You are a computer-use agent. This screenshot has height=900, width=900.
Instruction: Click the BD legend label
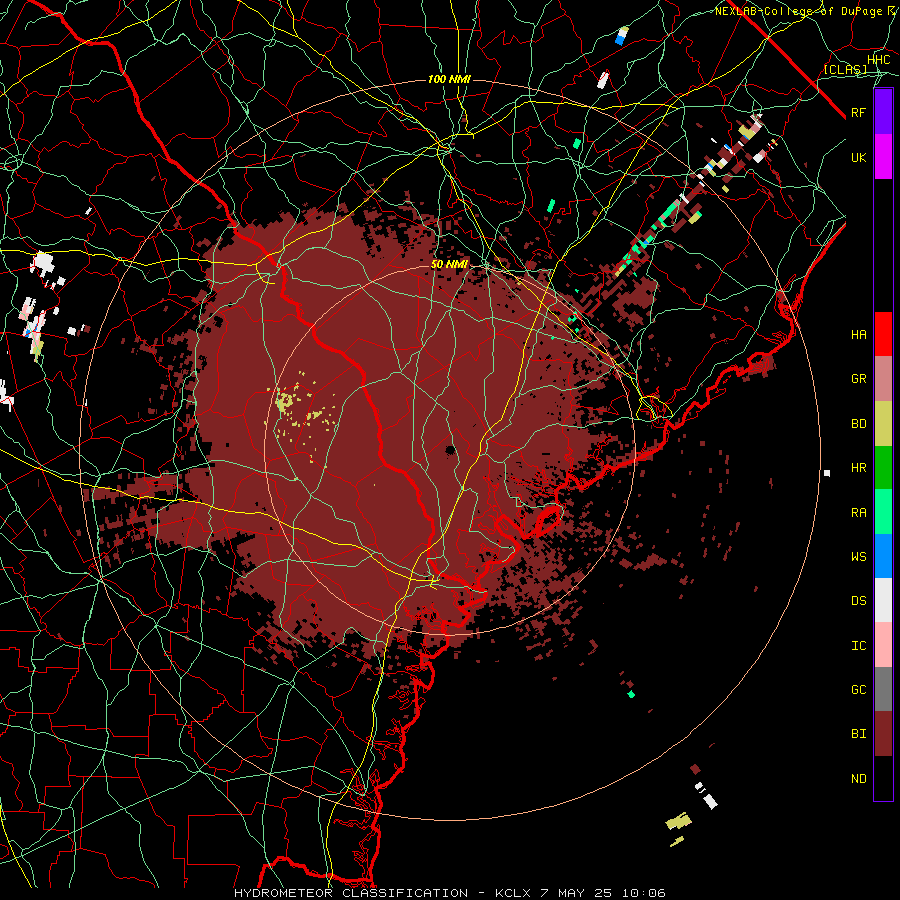click(x=858, y=424)
